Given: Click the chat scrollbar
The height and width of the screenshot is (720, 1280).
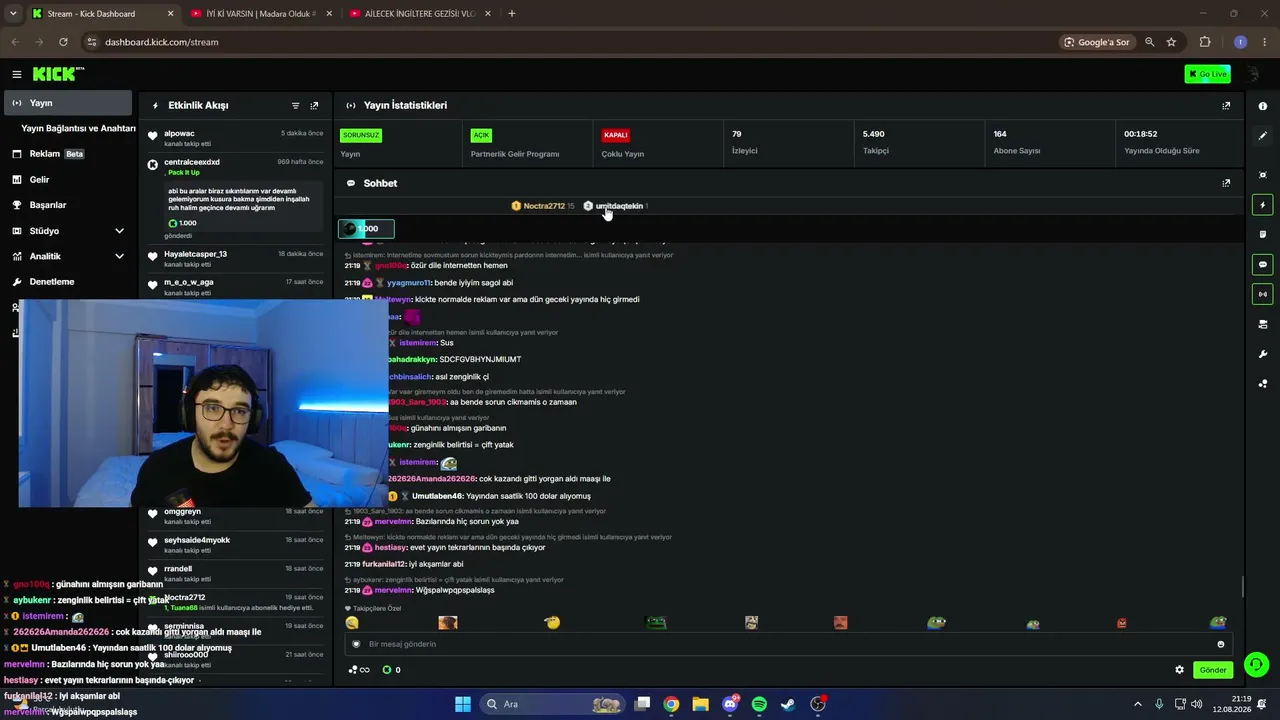Looking at the screenshot, I should click(x=1242, y=587).
